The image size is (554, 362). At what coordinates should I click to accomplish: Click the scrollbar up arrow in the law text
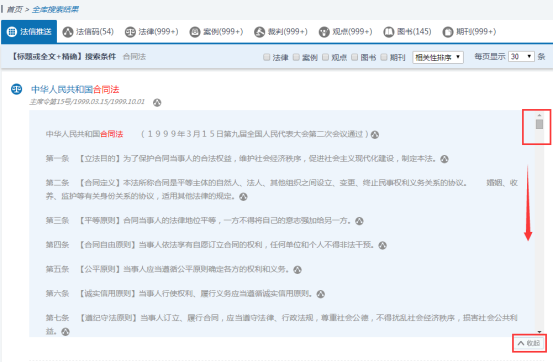[x=539, y=115]
